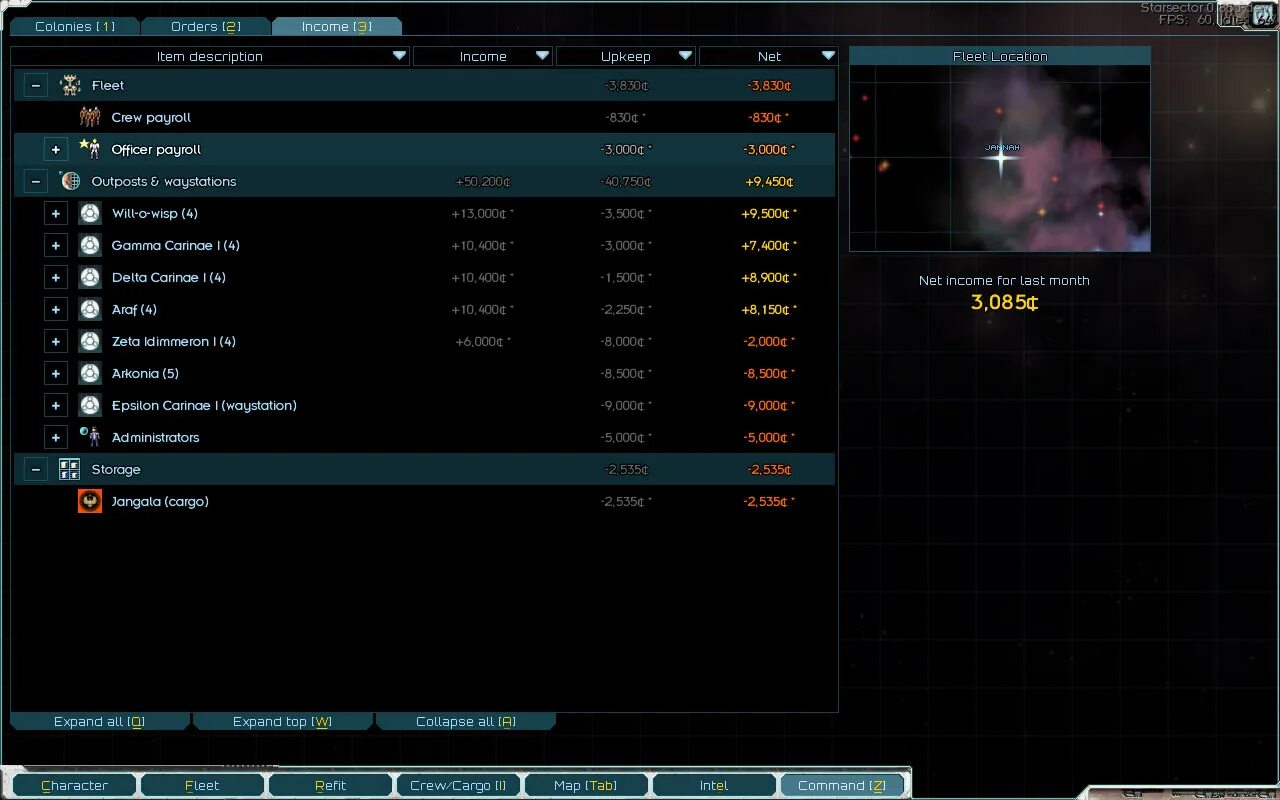Expand the Zeta Idimmeron I (4) row
This screenshot has height=800, width=1280.
(x=56, y=341)
